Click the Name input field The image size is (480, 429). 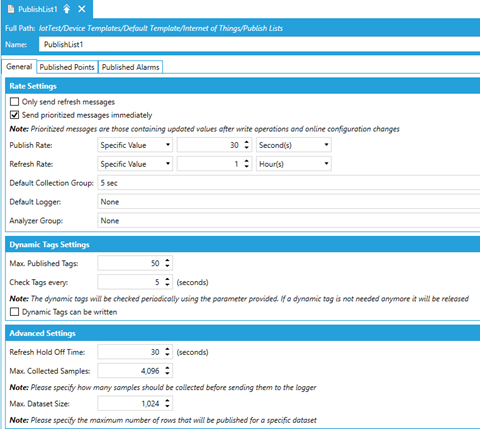click(x=259, y=45)
